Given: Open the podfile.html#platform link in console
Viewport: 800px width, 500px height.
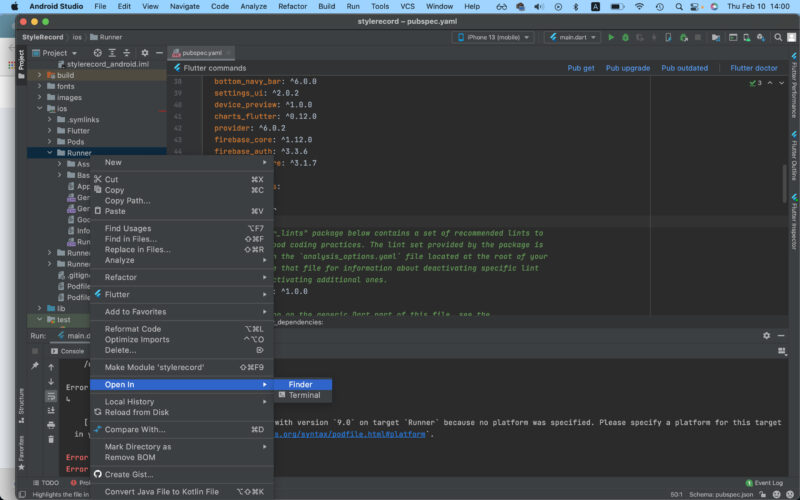Looking at the screenshot, I should click(350, 434).
